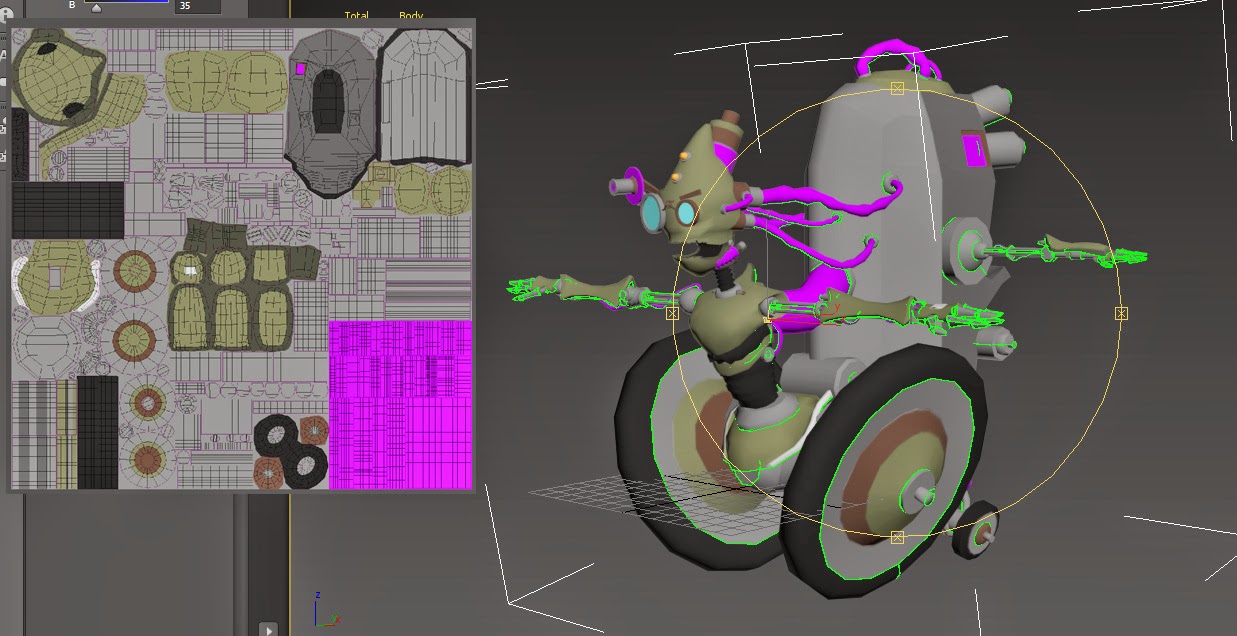Viewport: 1237px width, 636px height.
Task: Select the small magenta square in the UV map
Action: tap(300, 69)
